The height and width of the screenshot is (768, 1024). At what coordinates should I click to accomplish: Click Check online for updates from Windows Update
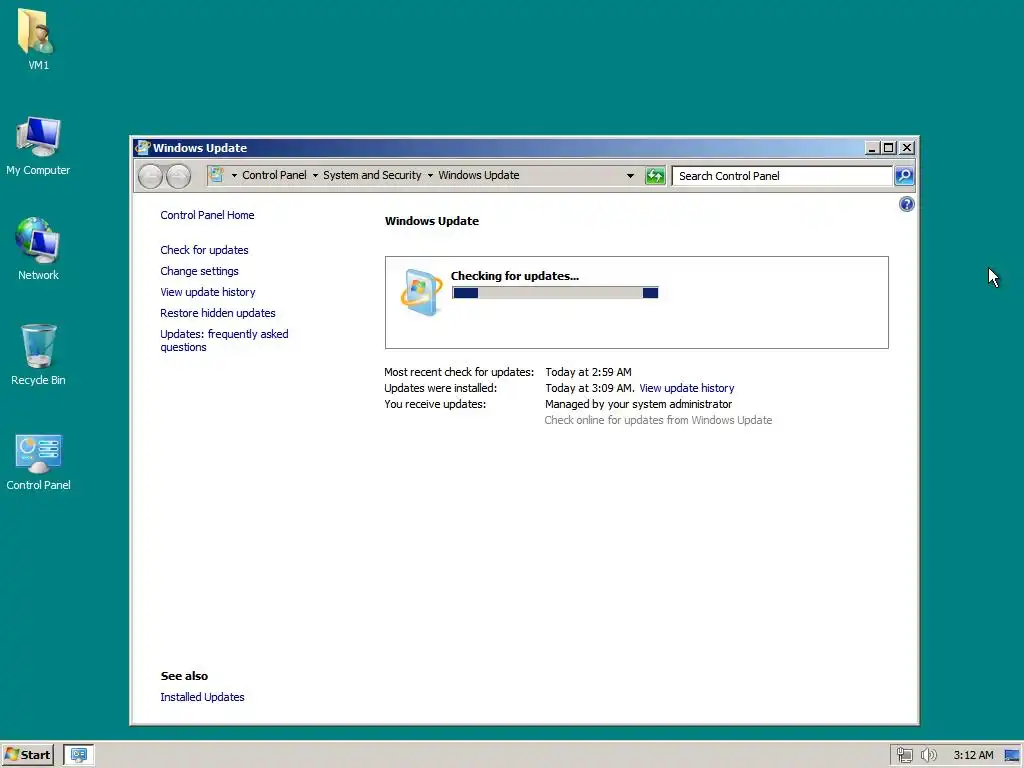pyautogui.click(x=658, y=420)
